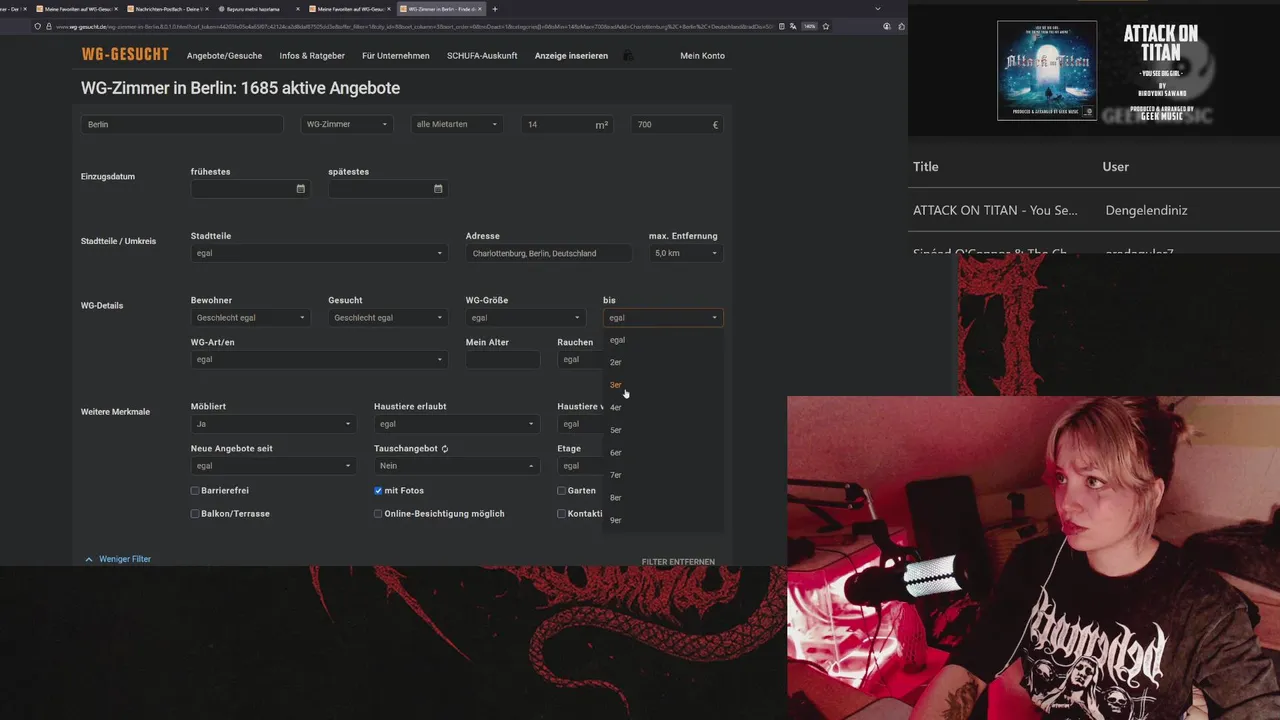Click the Adresse Charlottenburg field

point(549,253)
